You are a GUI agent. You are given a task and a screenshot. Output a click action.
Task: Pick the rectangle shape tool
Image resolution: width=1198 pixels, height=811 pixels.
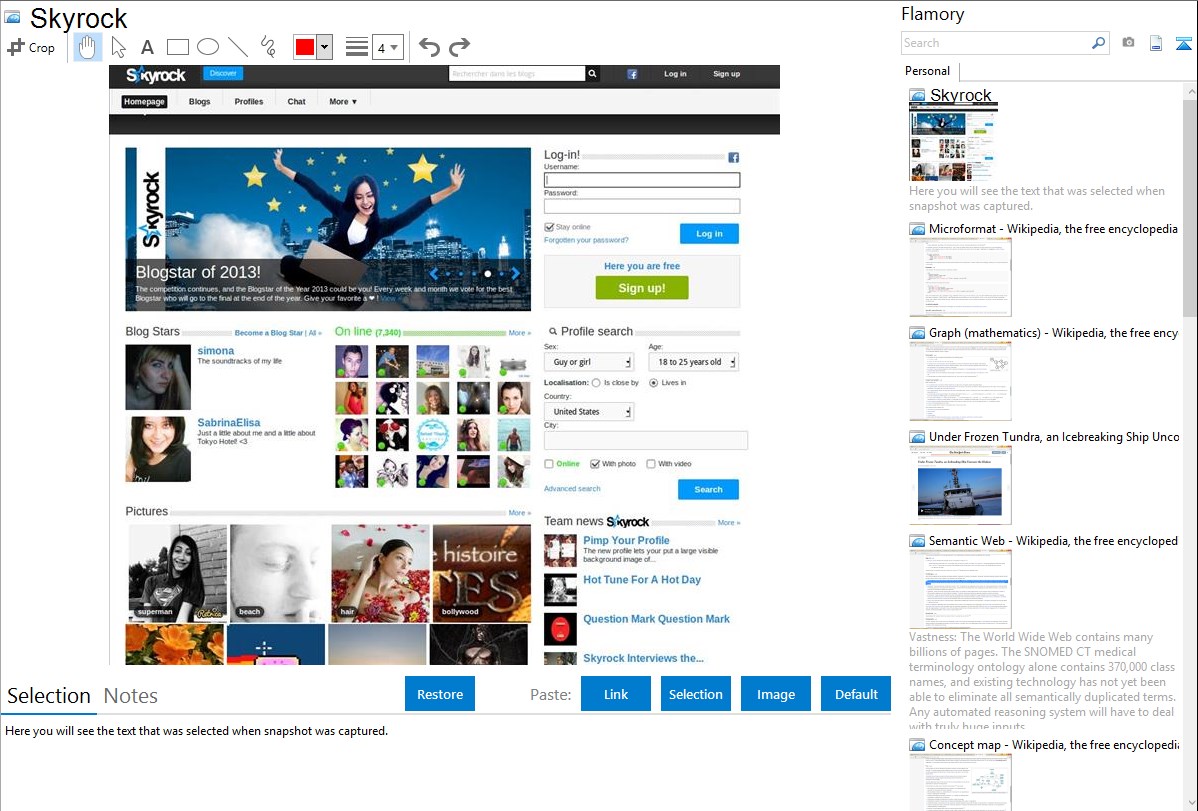(177, 47)
